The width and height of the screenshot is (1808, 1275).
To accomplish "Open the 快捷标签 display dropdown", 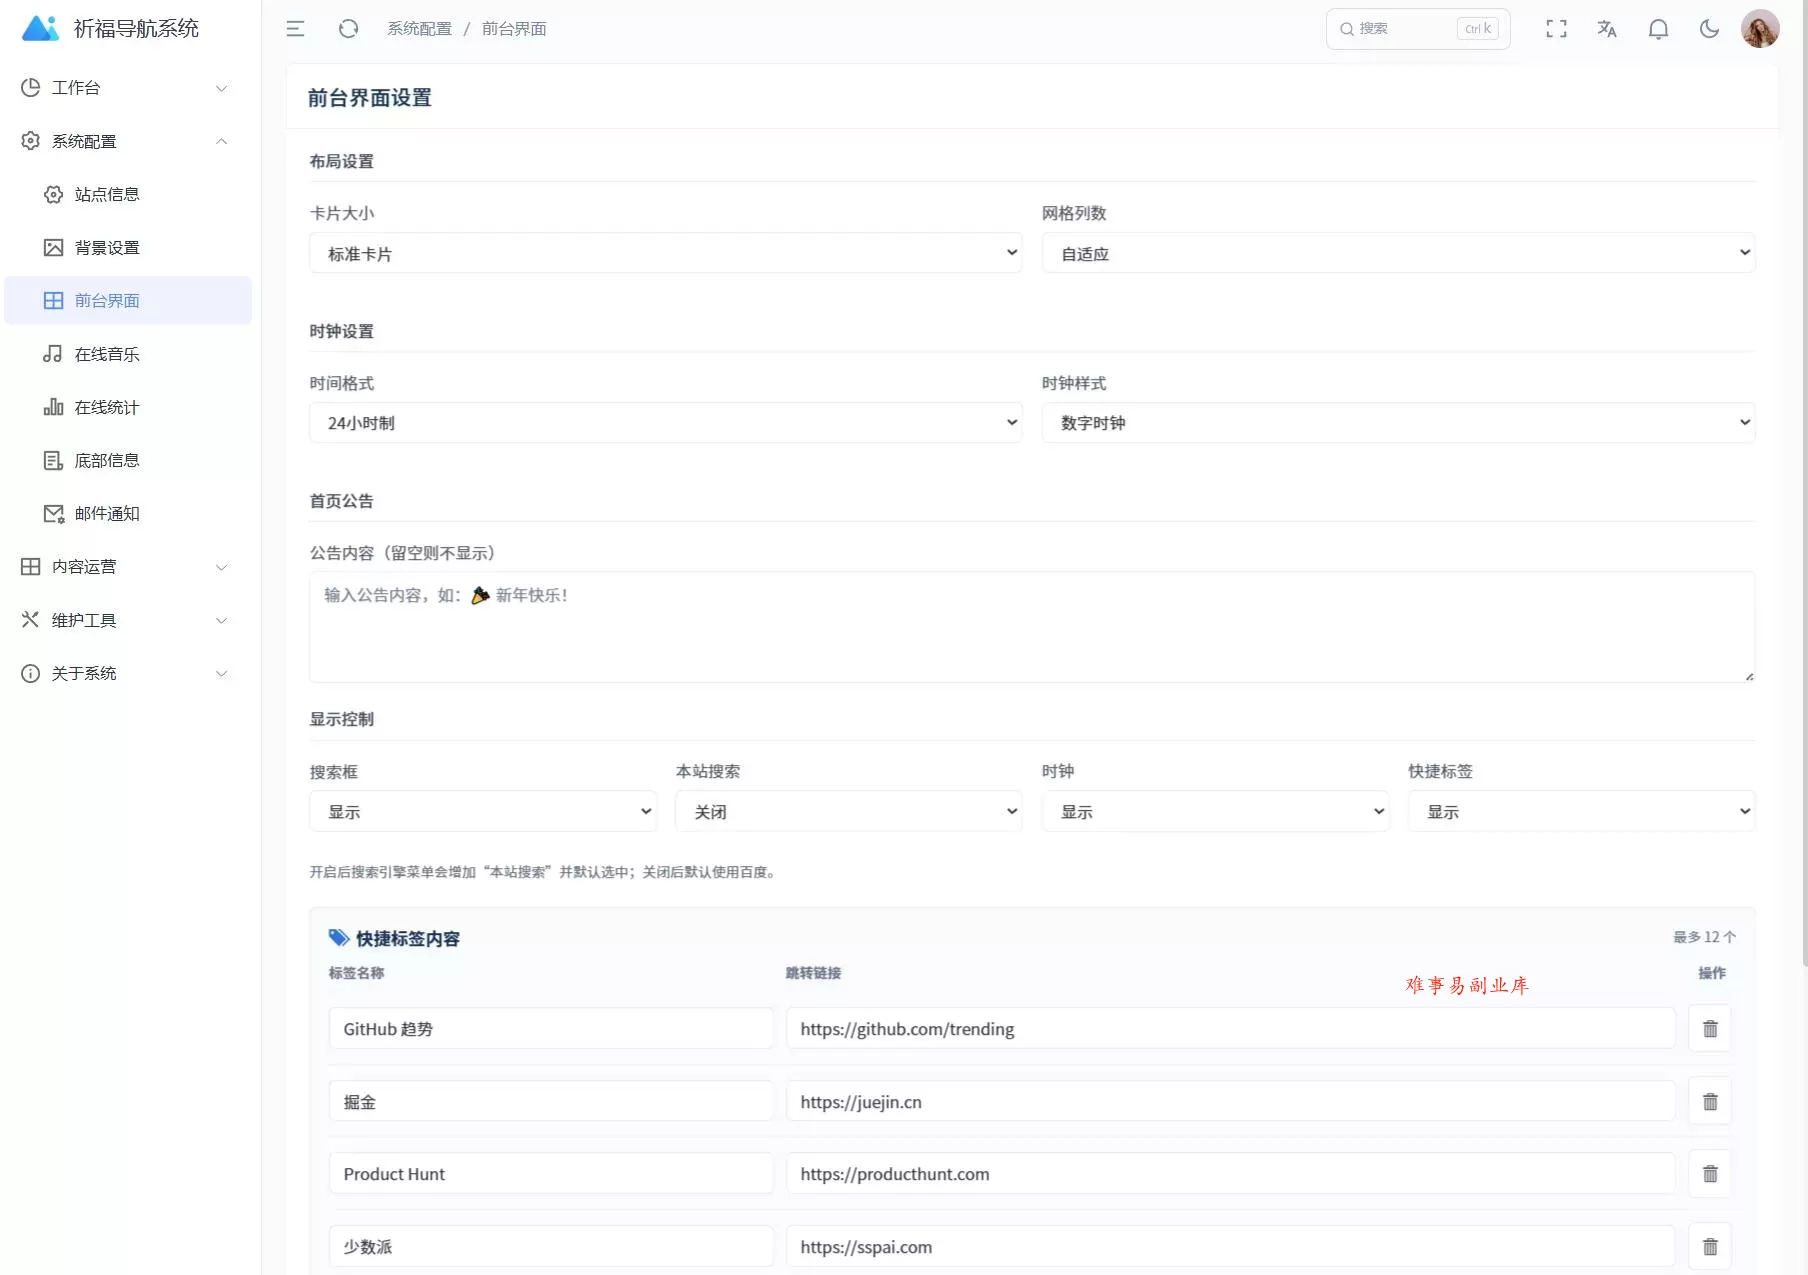I will pos(1581,811).
